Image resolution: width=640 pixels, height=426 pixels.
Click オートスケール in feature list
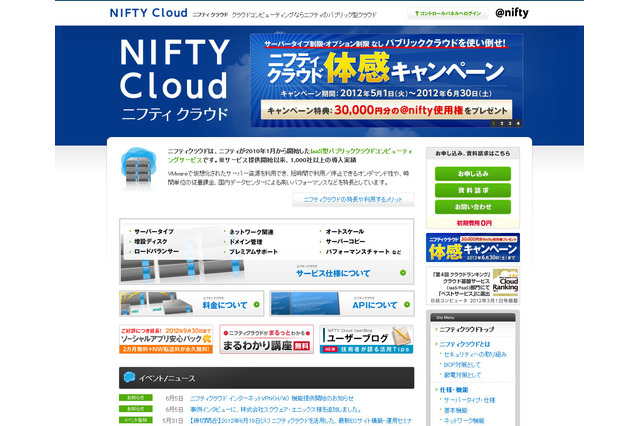coord(344,232)
